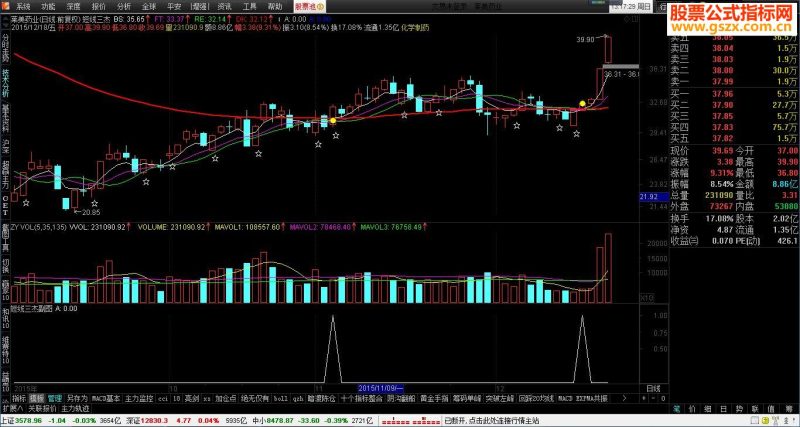This screenshot has width=800, height=427.
Task: Switch to the 联 tab in quote panel
Action: (x=756, y=408)
